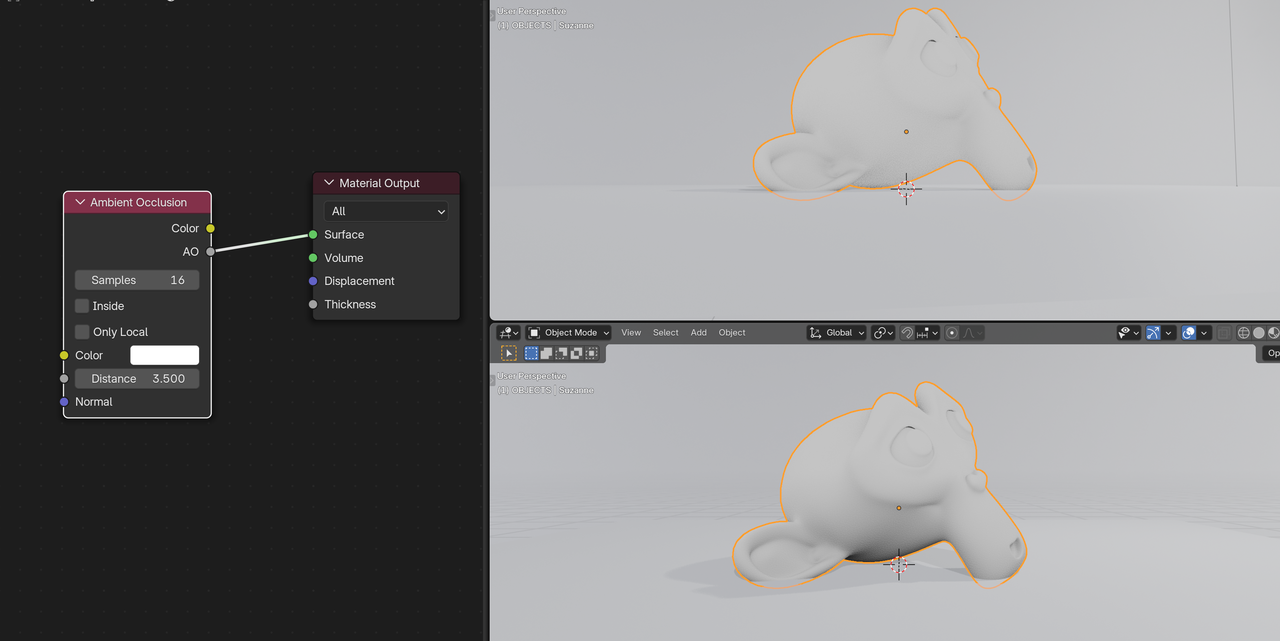This screenshot has height=641, width=1280.
Task: Open the Global transform orientation dropdown
Action: click(837, 333)
